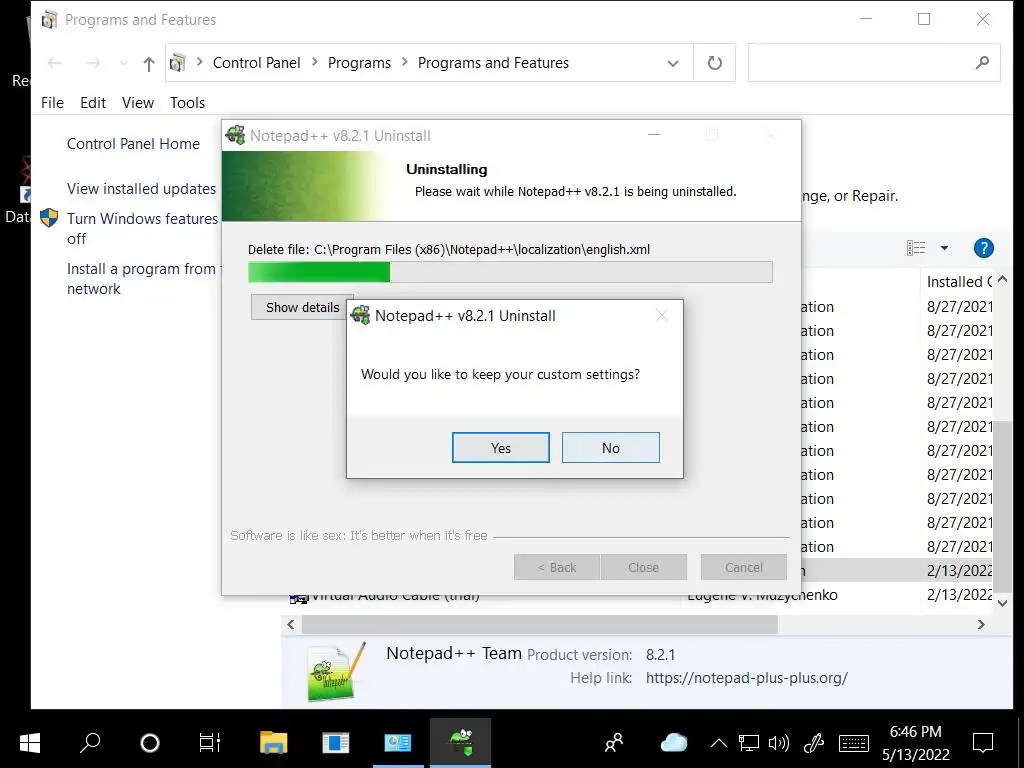Screen dimensions: 1024x768
Task: Click Programs and Features breadcrumb segment
Action: [x=493, y=63]
